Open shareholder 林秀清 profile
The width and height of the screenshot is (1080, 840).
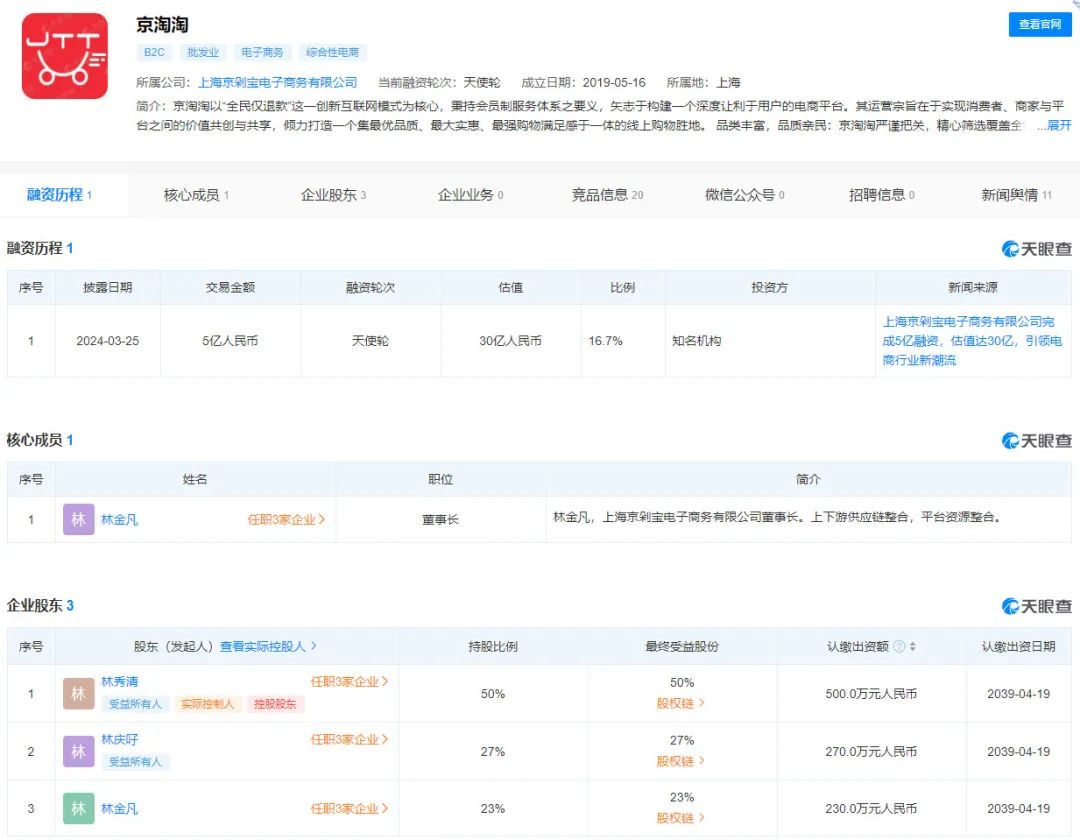click(x=119, y=682)
